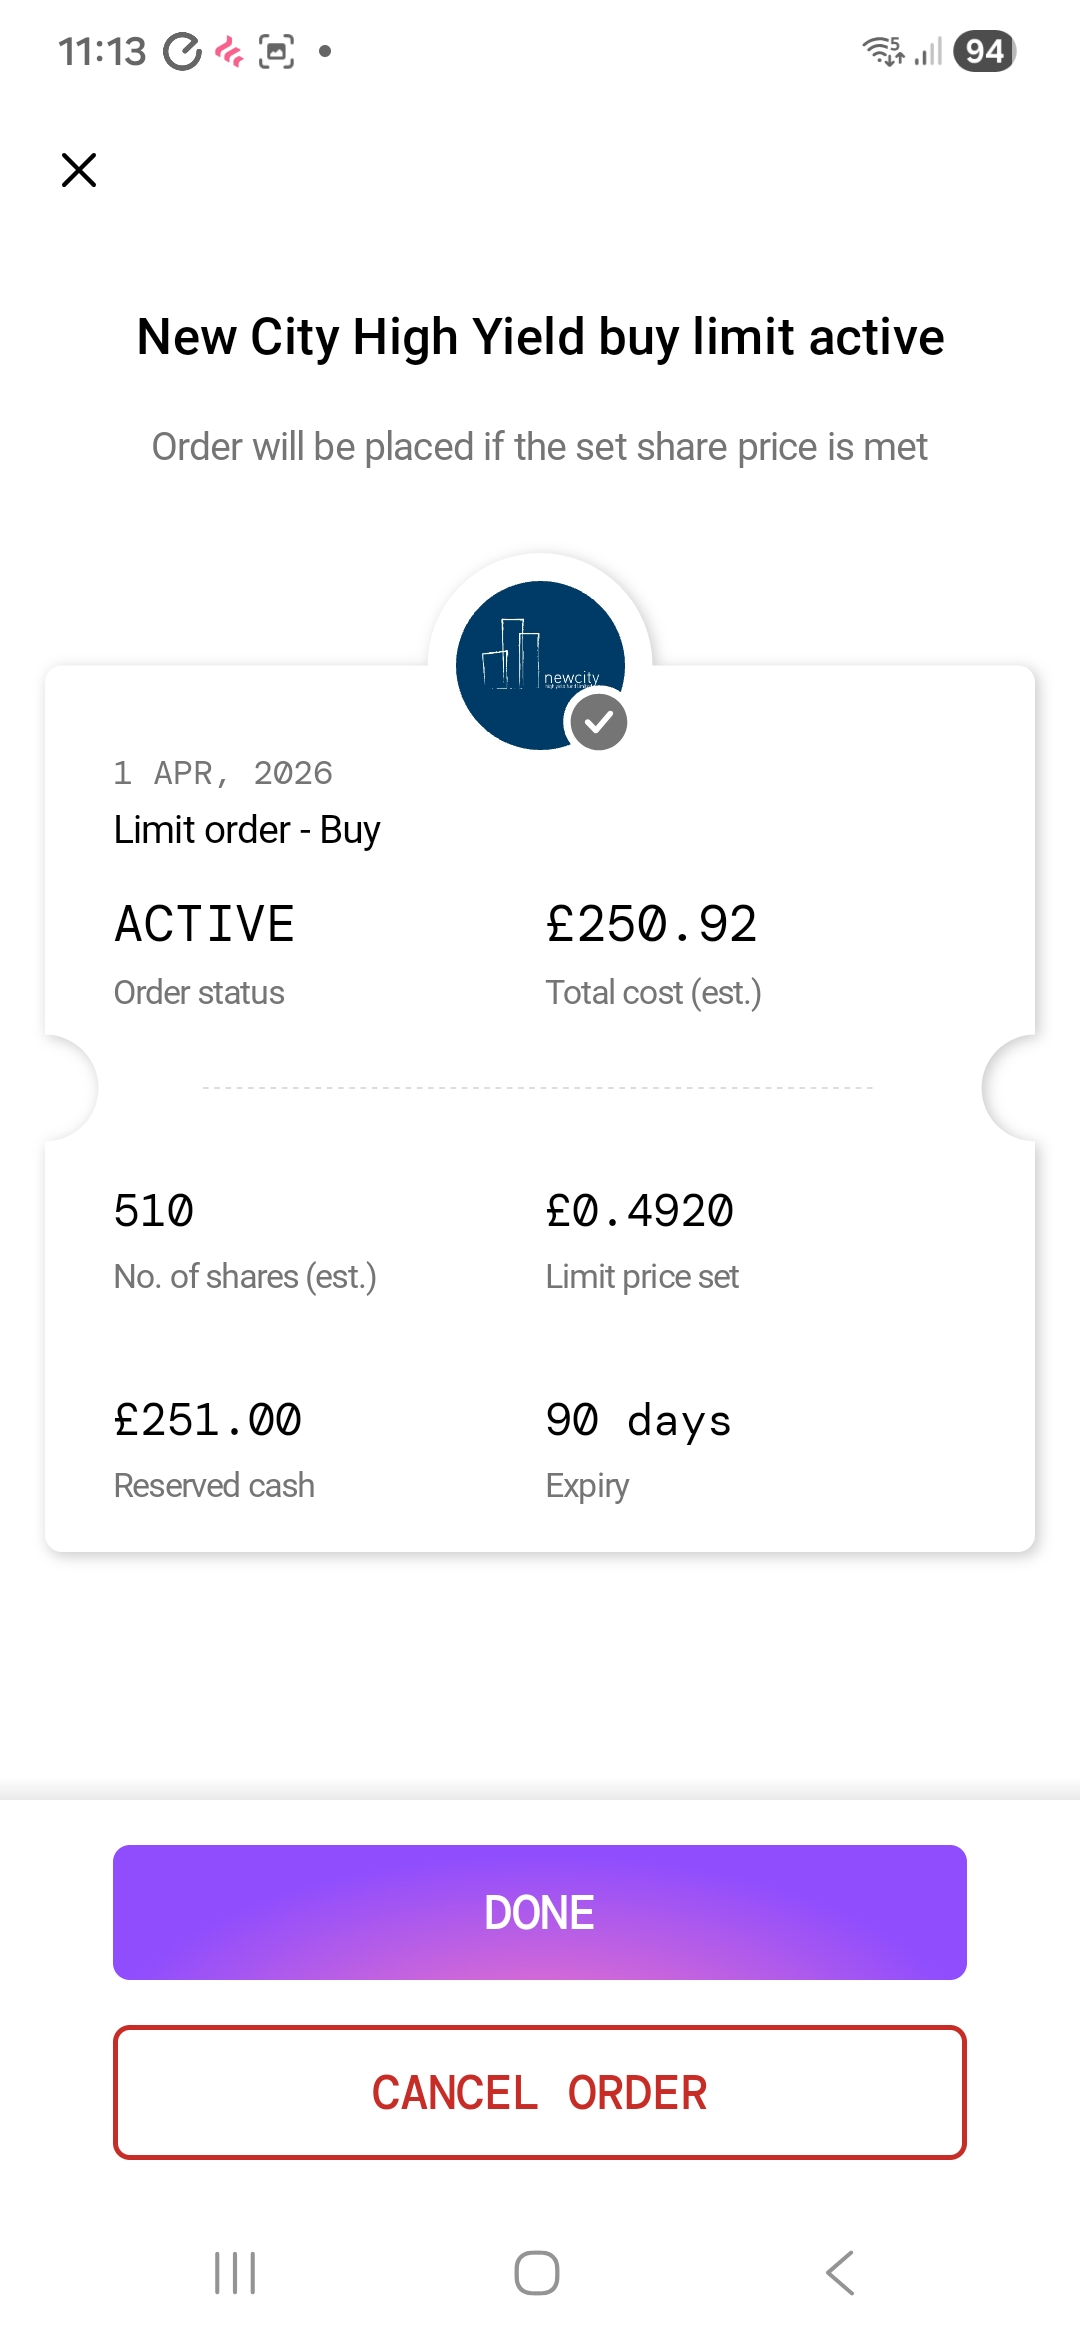Tap the 510 number of shares
Image resolution: width=1080 pixels, height=2340 pixels.
(x=154, y=1211)
